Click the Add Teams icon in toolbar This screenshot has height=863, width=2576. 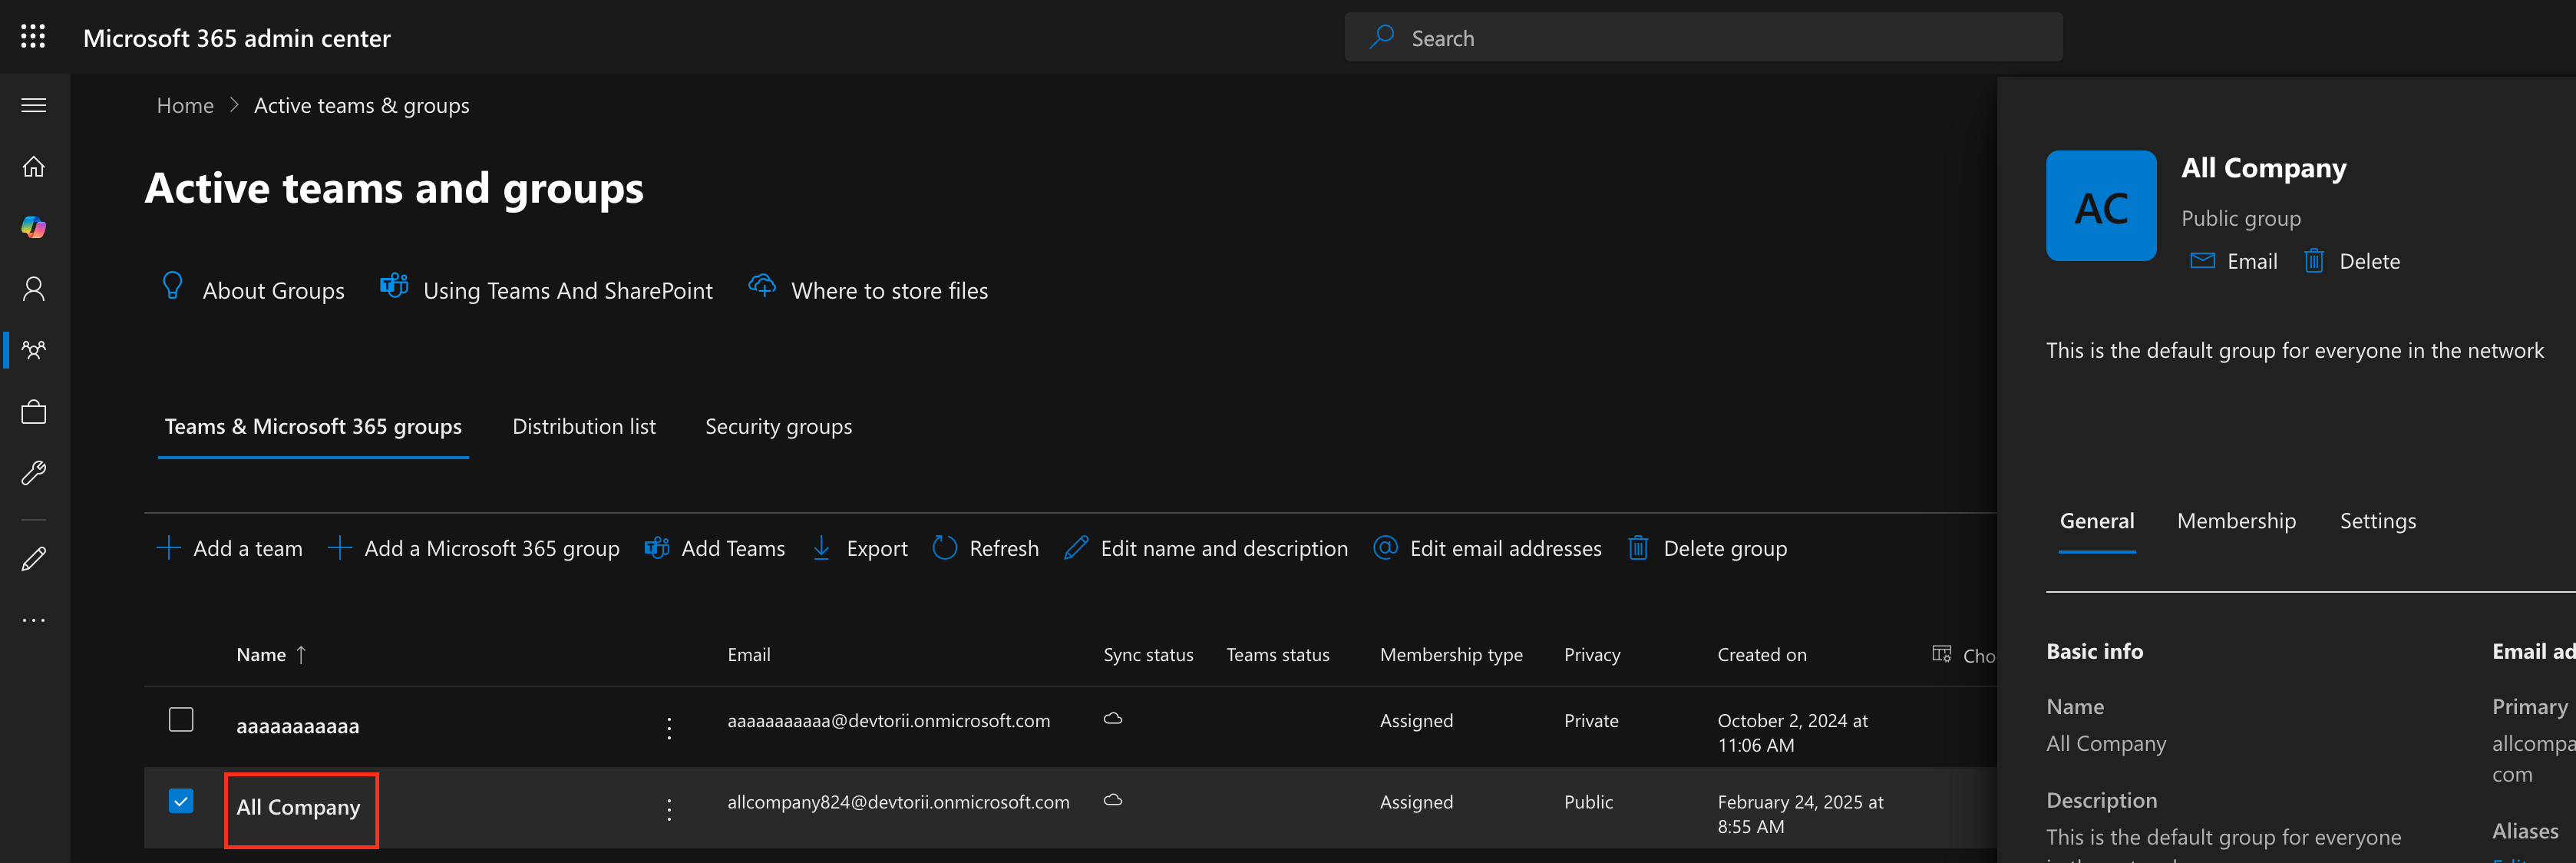[657, 548]
